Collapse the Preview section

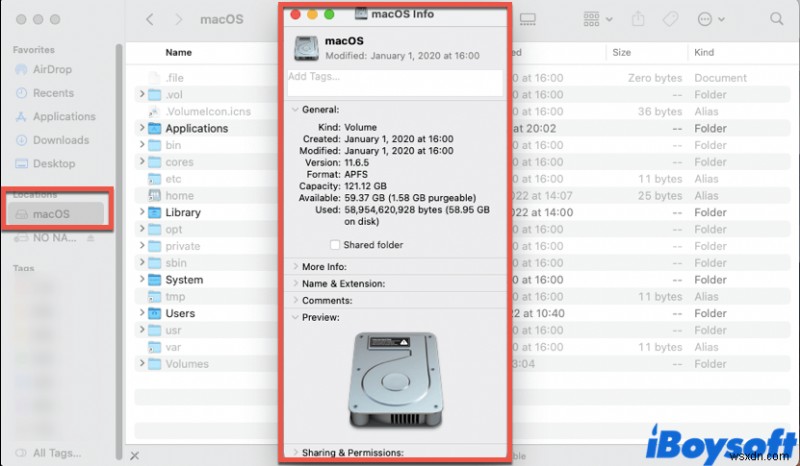(295, 317)
